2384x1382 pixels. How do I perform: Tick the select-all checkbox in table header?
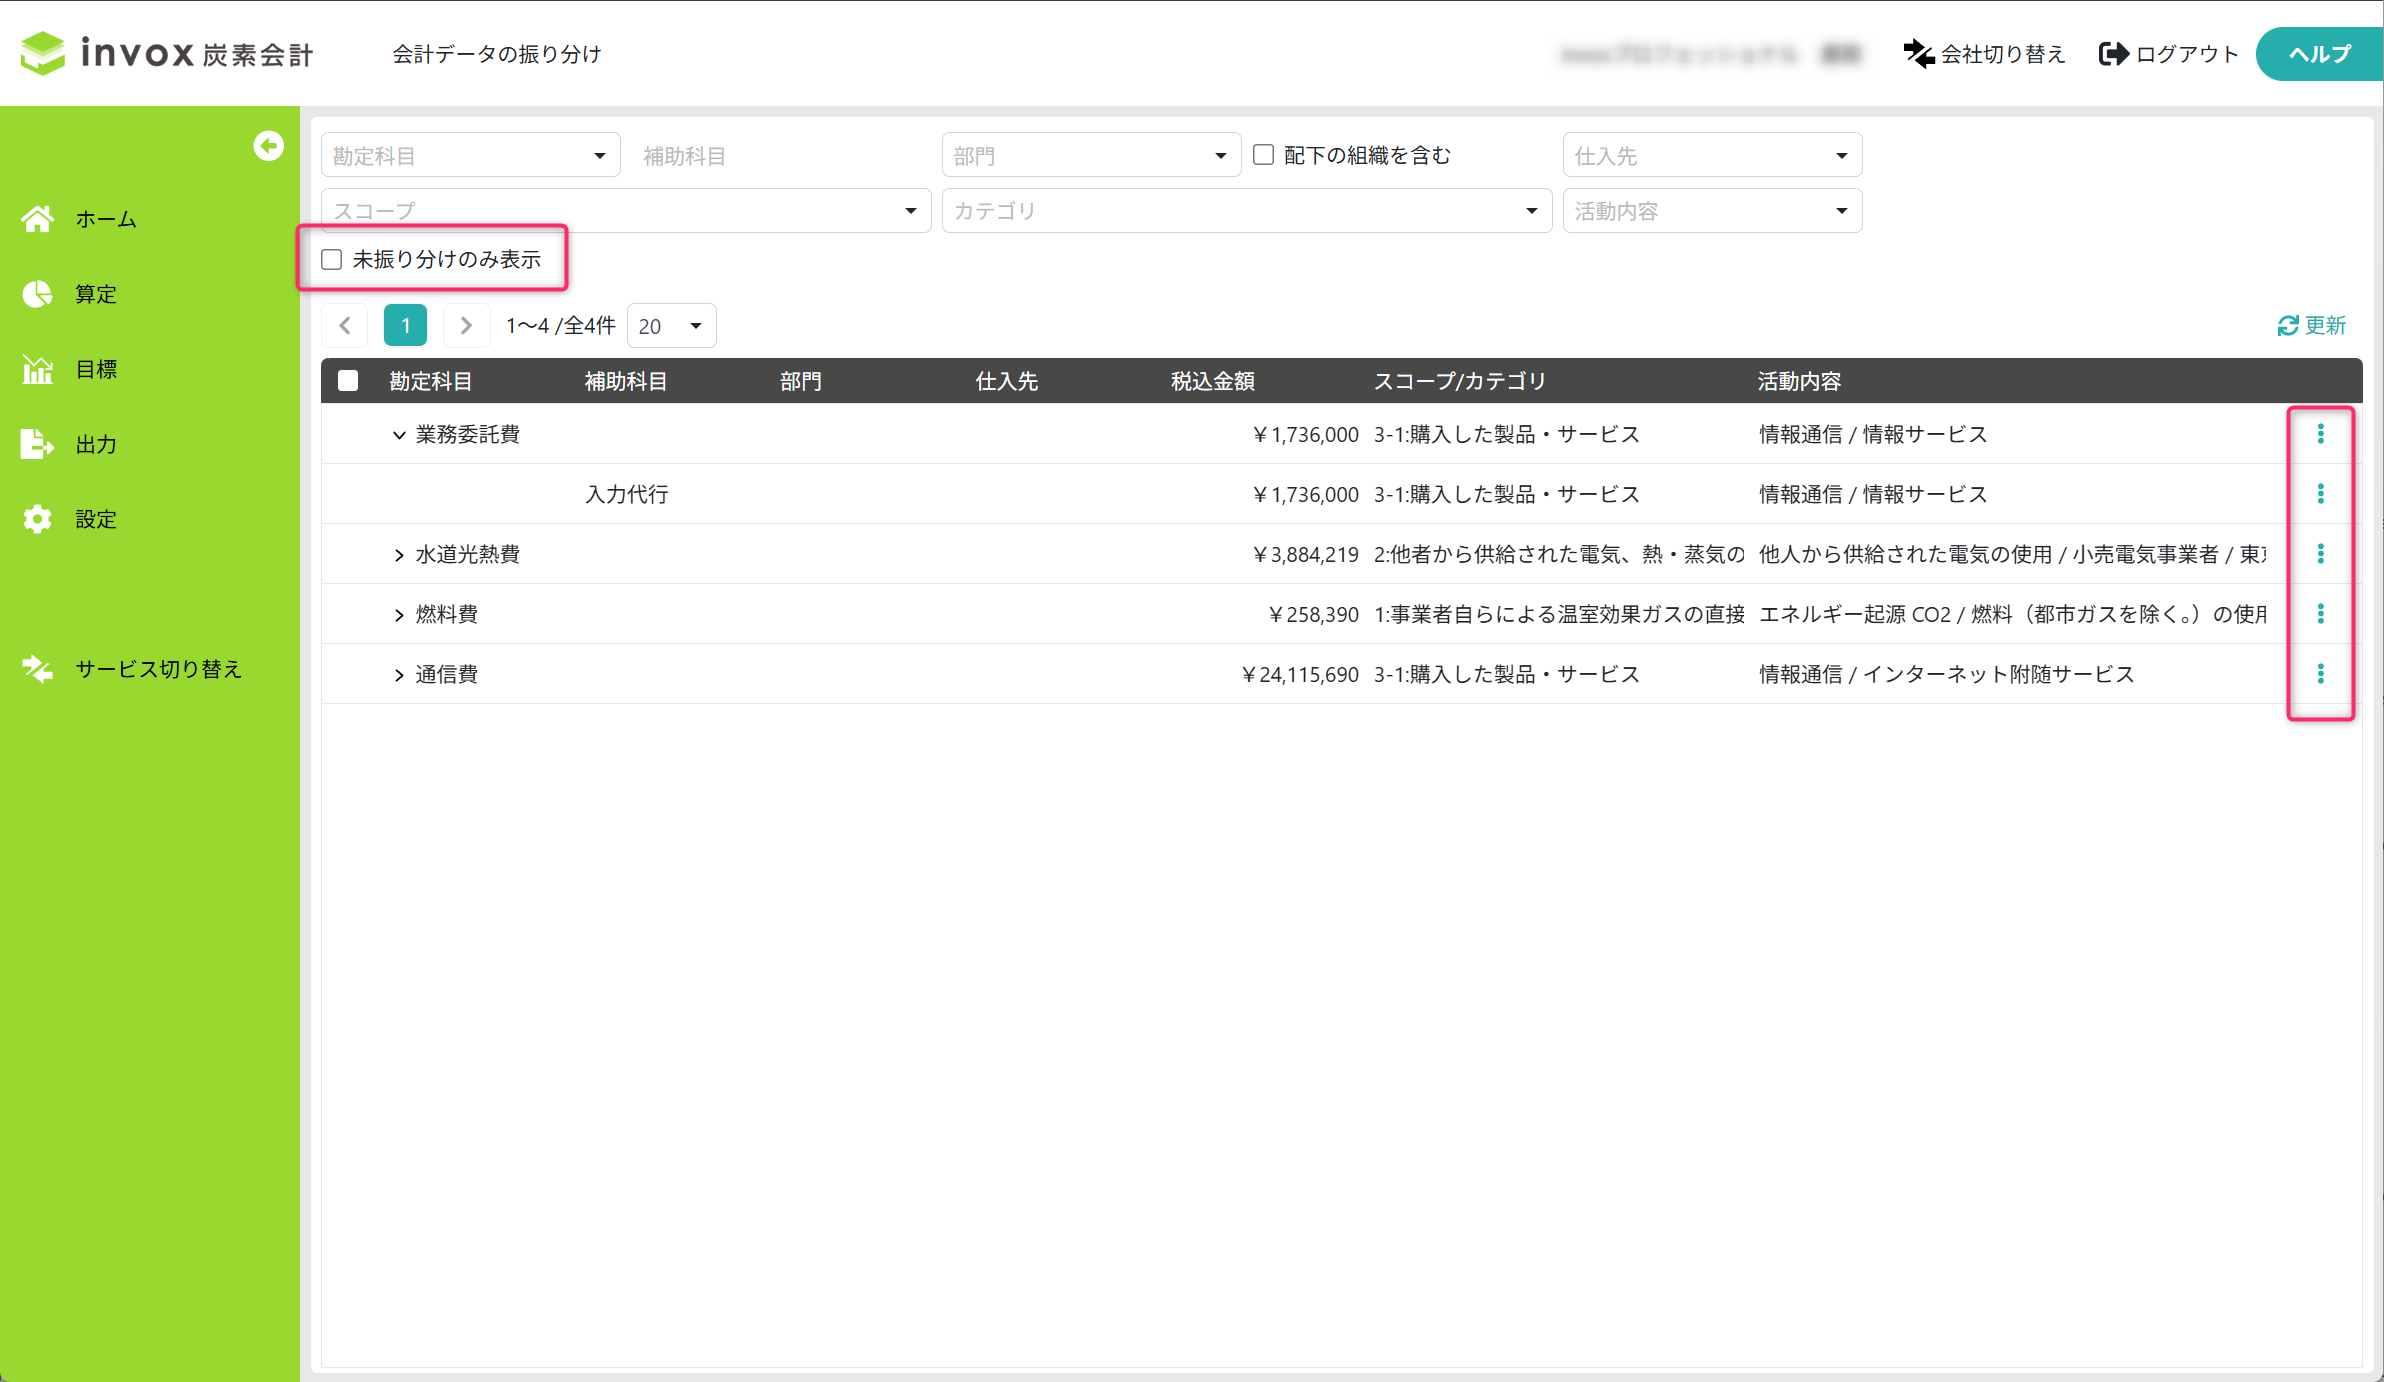pos(348,381)
